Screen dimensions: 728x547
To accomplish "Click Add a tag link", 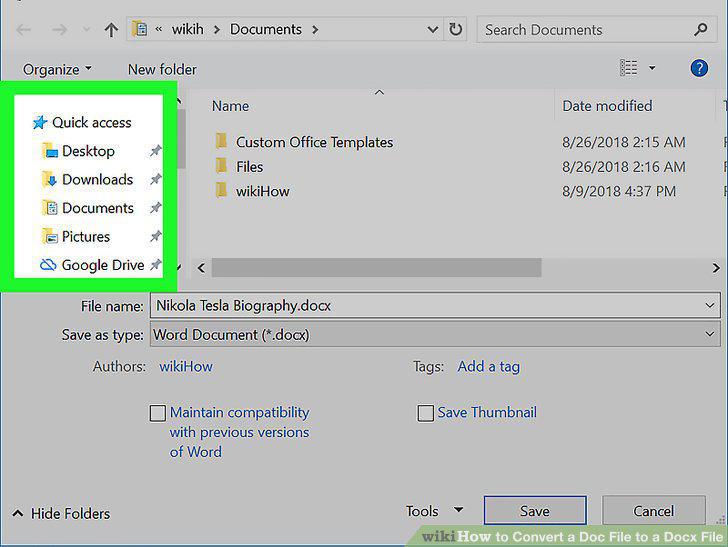I will 488,366.
